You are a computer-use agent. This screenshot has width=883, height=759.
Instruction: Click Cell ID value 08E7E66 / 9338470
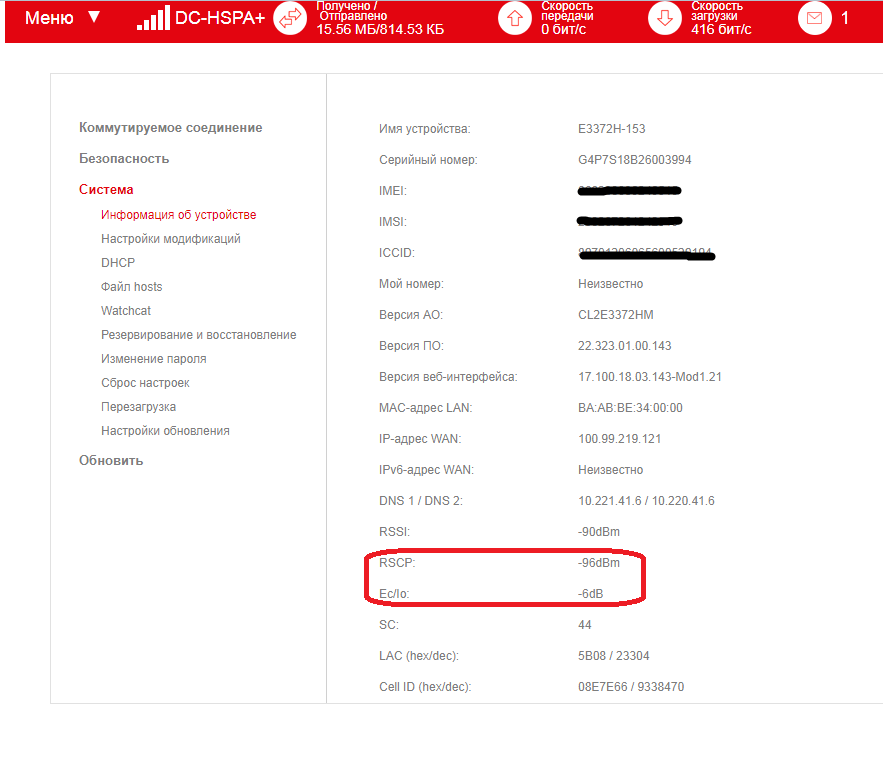tap(631, 686)
